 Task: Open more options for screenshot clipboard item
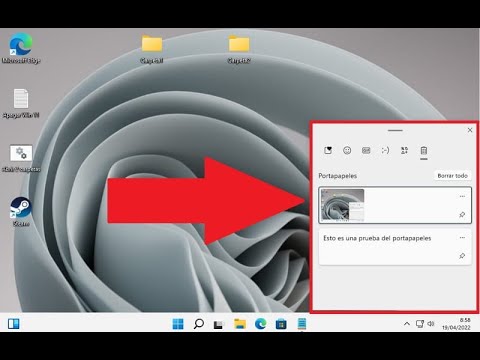462,196
